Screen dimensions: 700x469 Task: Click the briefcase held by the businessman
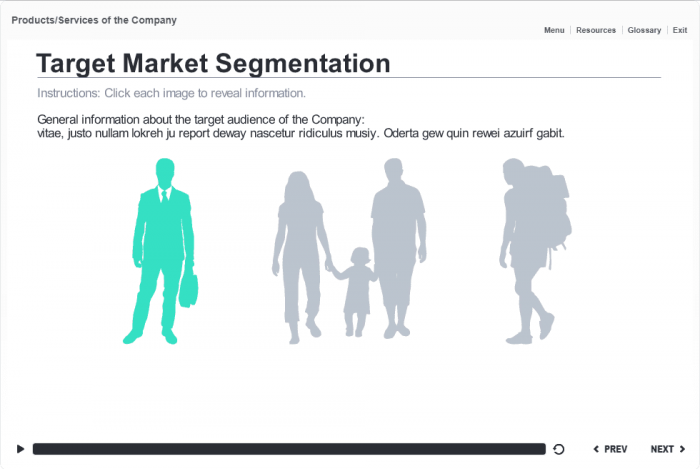(188, 289)
